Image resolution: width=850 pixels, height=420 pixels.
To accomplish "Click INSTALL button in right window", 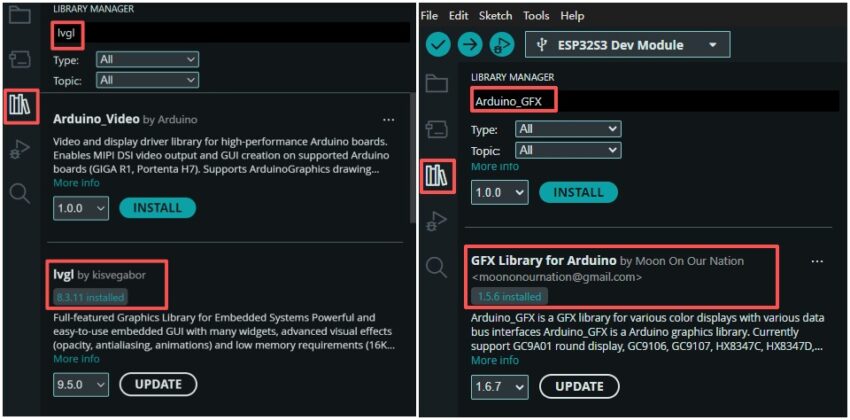I will [578, 192].
